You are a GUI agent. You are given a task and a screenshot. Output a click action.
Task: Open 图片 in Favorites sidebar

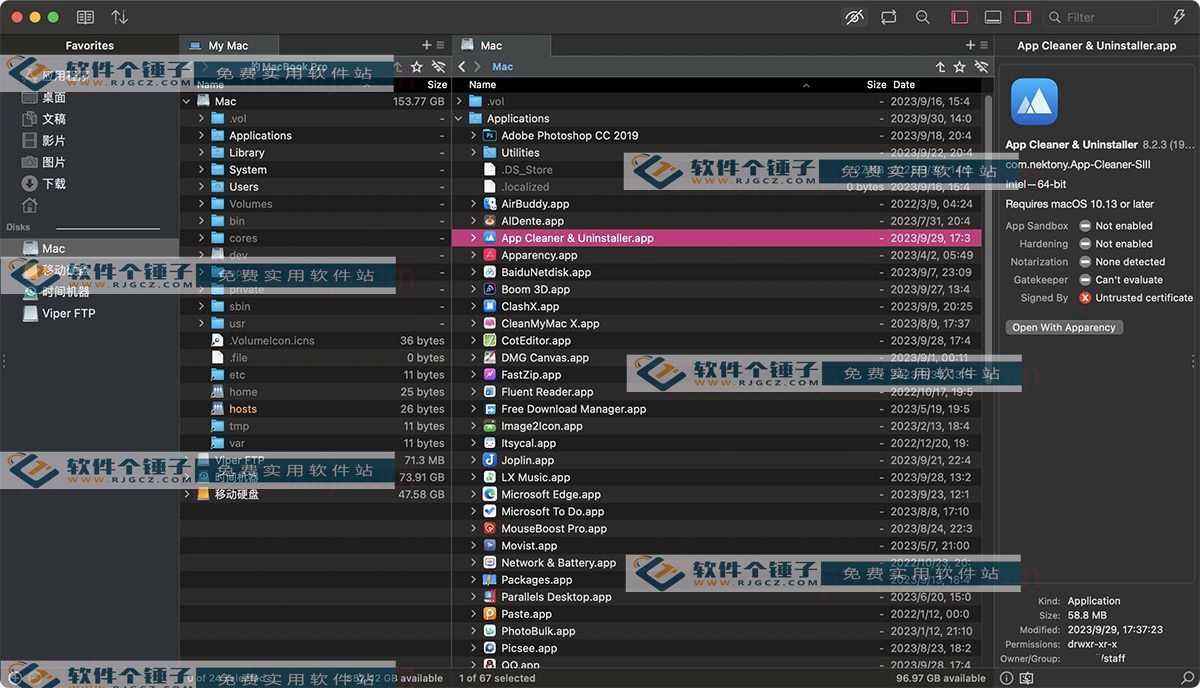54,162
